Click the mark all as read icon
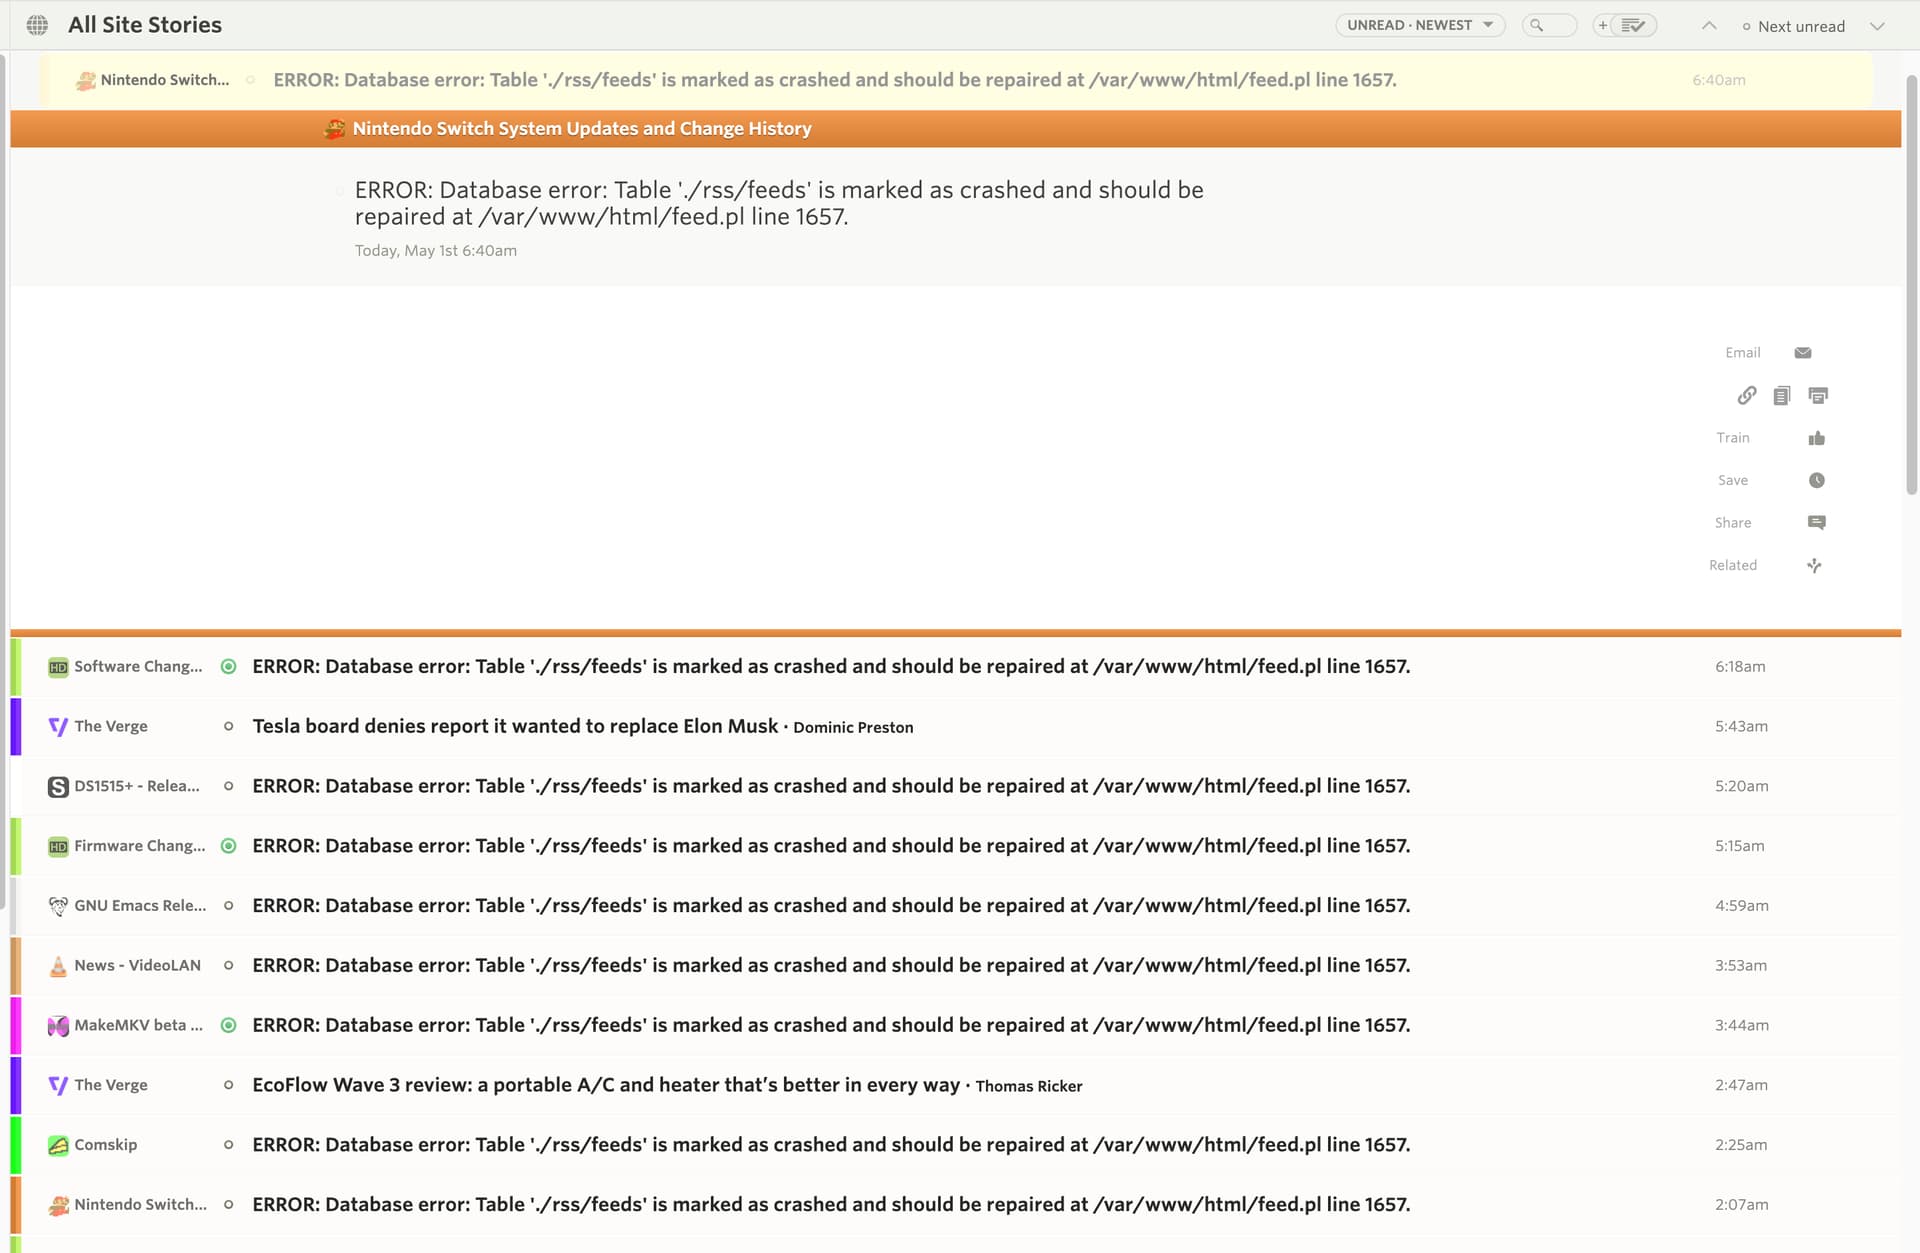This screenshot has width=1920, height=1253. click(1633, 25)
